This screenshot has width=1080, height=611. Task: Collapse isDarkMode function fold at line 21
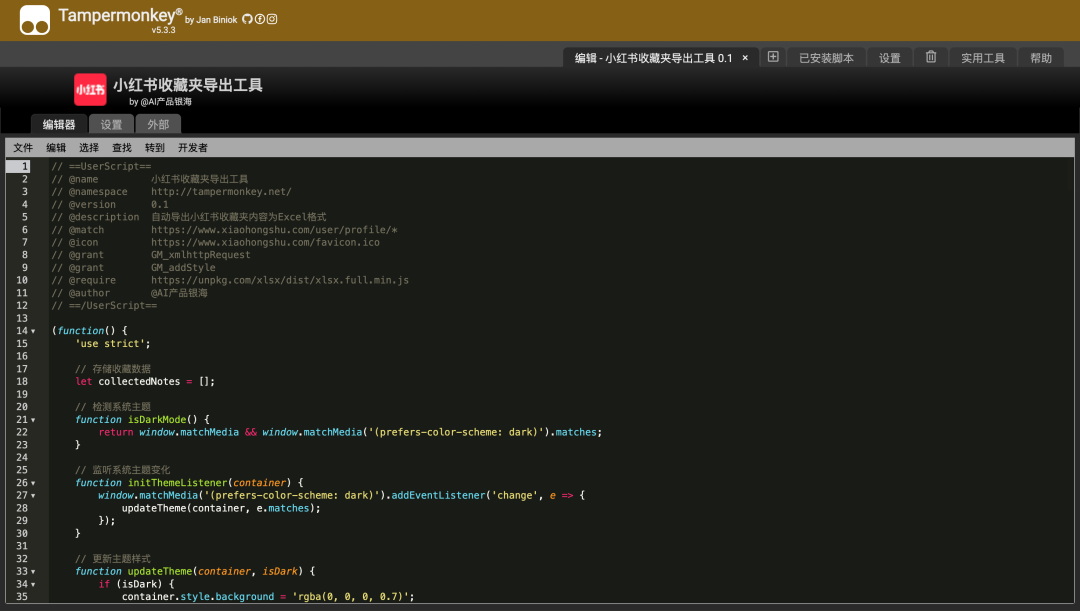tap(33, 420)
